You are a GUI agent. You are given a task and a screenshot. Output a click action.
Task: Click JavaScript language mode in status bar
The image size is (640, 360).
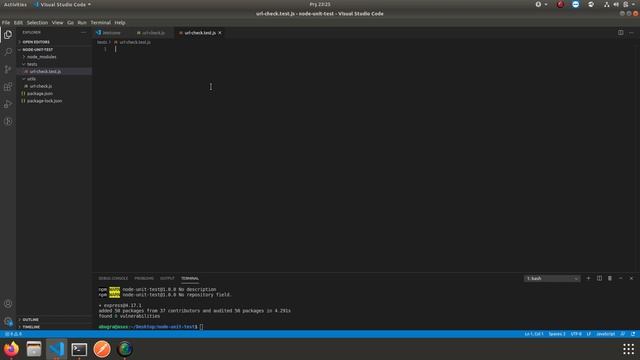click(606, 334)
